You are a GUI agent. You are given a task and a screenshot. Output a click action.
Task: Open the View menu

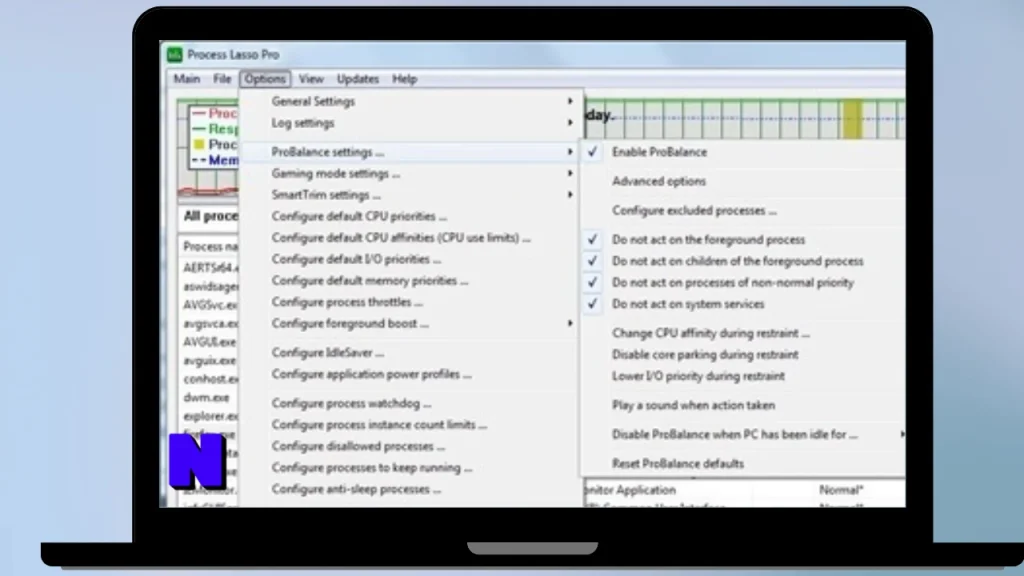coord(312,79)
